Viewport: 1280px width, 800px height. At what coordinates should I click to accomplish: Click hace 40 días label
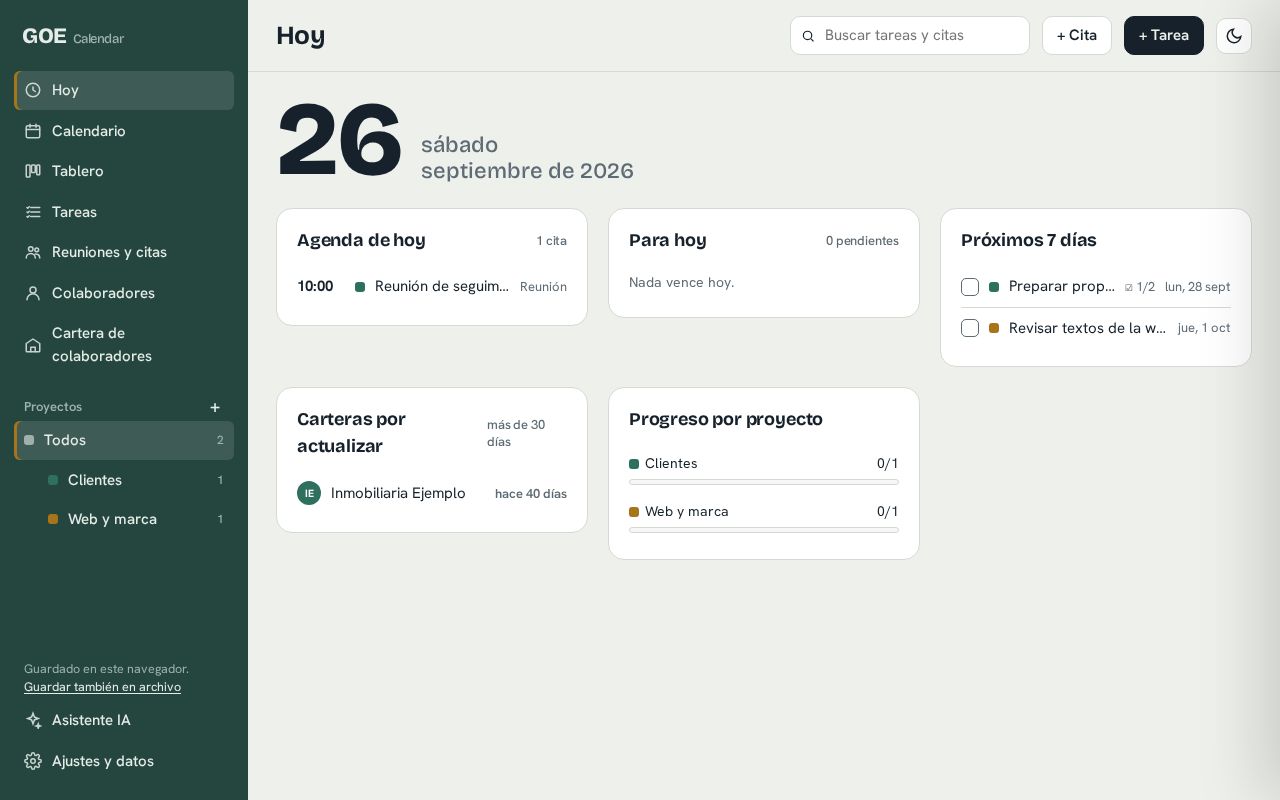pos(531,494)
